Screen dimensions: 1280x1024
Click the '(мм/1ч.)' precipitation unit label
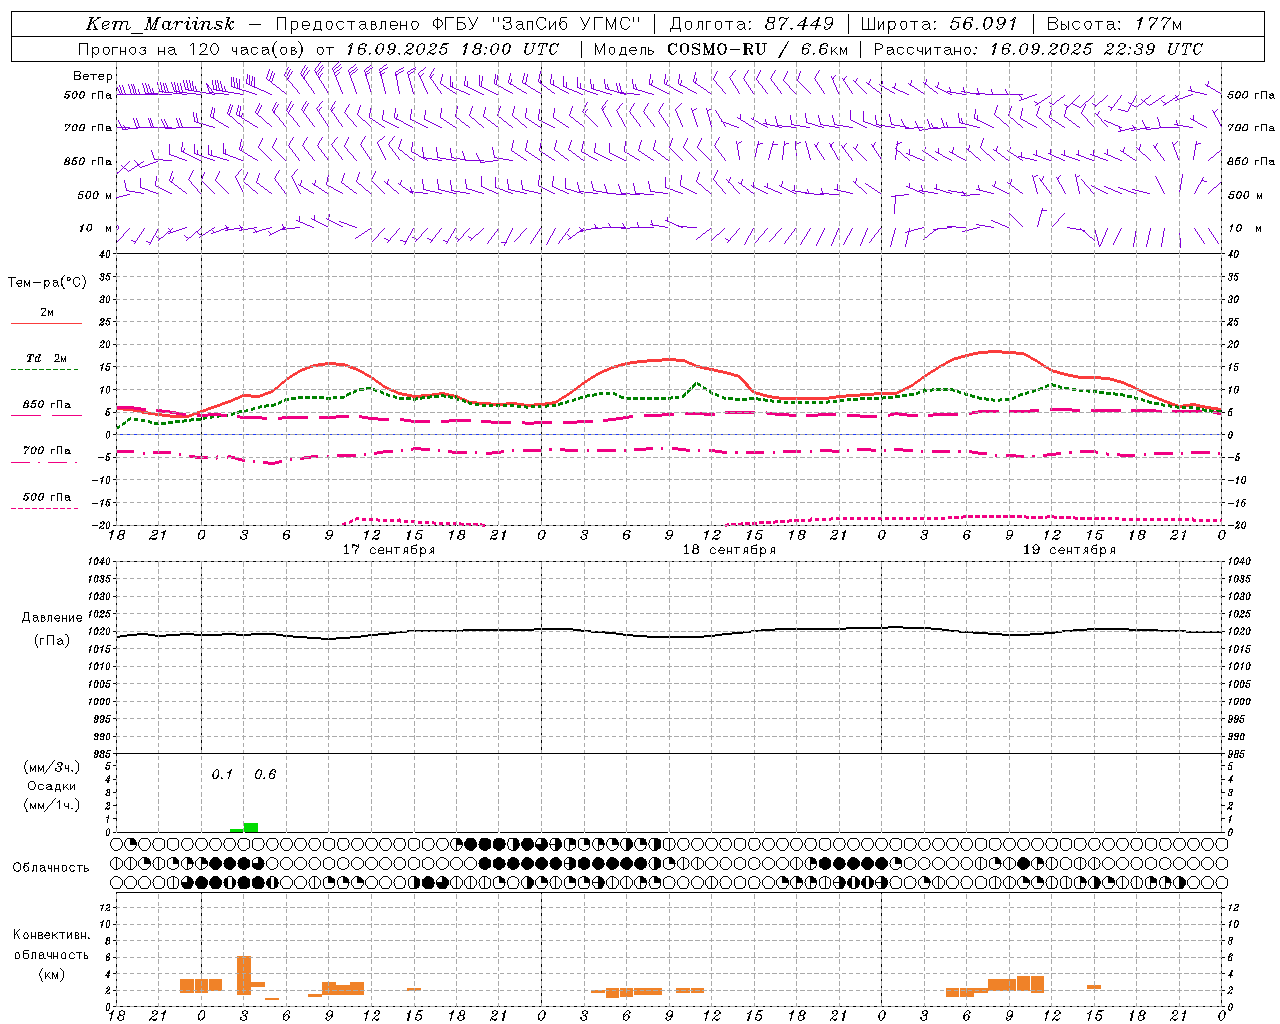(x=51, y=805)
